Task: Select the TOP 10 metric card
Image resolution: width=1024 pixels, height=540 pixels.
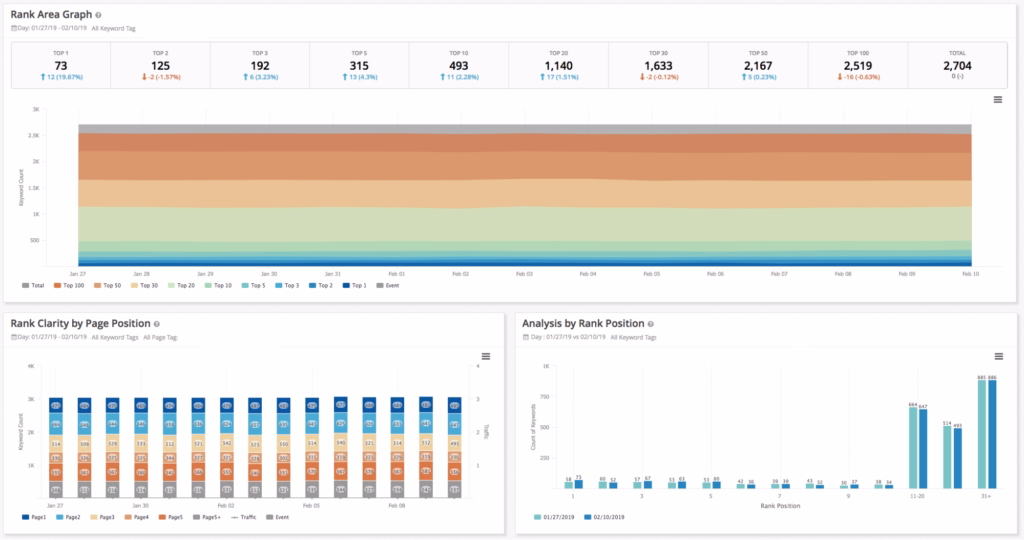Action: [x=459, y=66]
